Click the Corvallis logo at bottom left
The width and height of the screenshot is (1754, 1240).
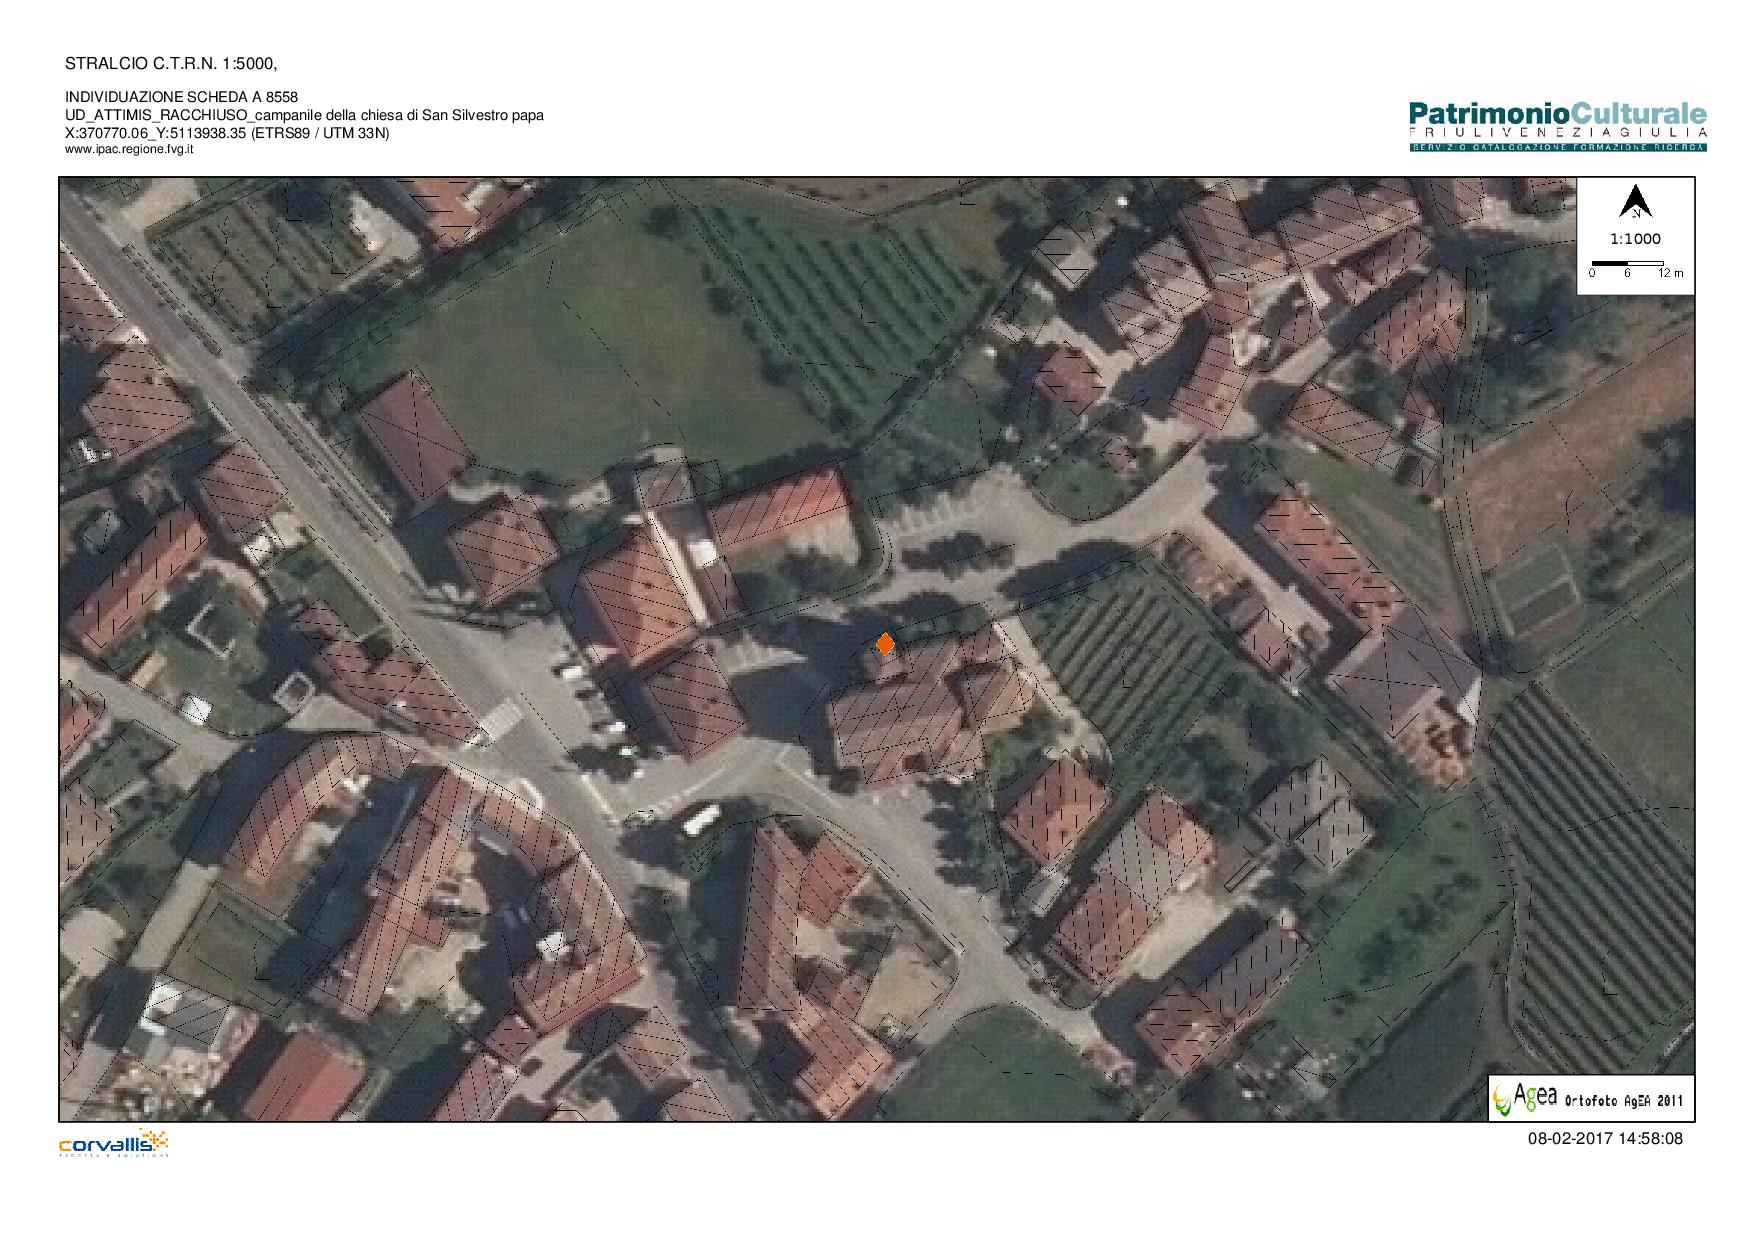pyautogui.click(x=113, y=1143)
